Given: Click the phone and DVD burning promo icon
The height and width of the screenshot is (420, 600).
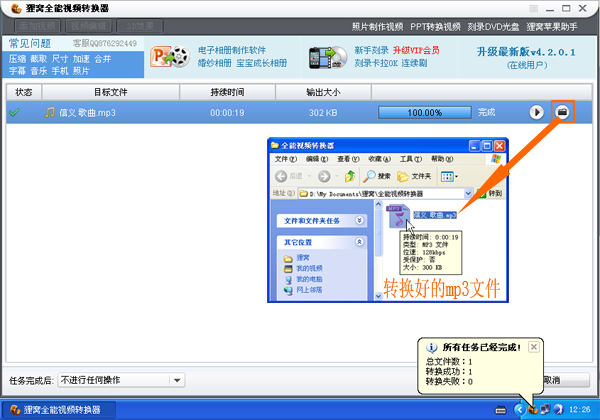Looking at the screenshot, I should point(328,58).
